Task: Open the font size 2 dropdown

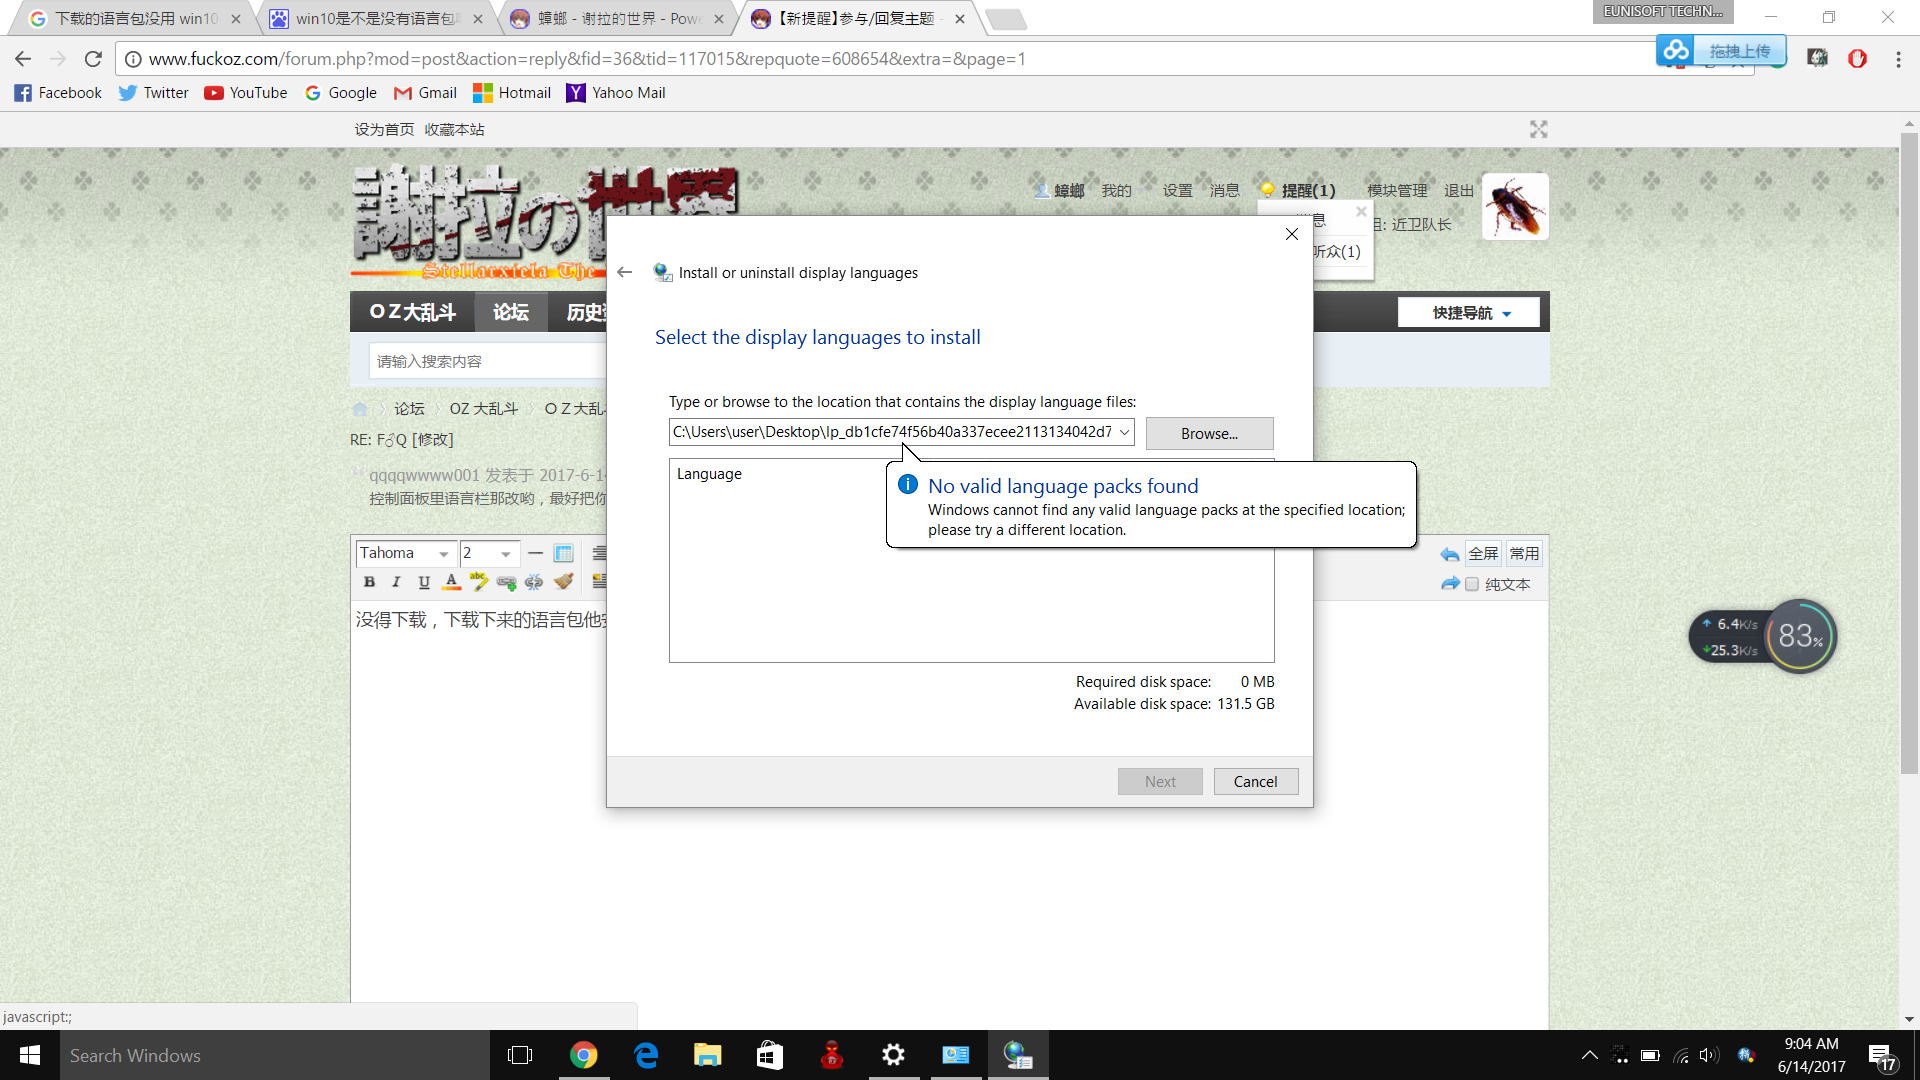Action: click(488, 553)
